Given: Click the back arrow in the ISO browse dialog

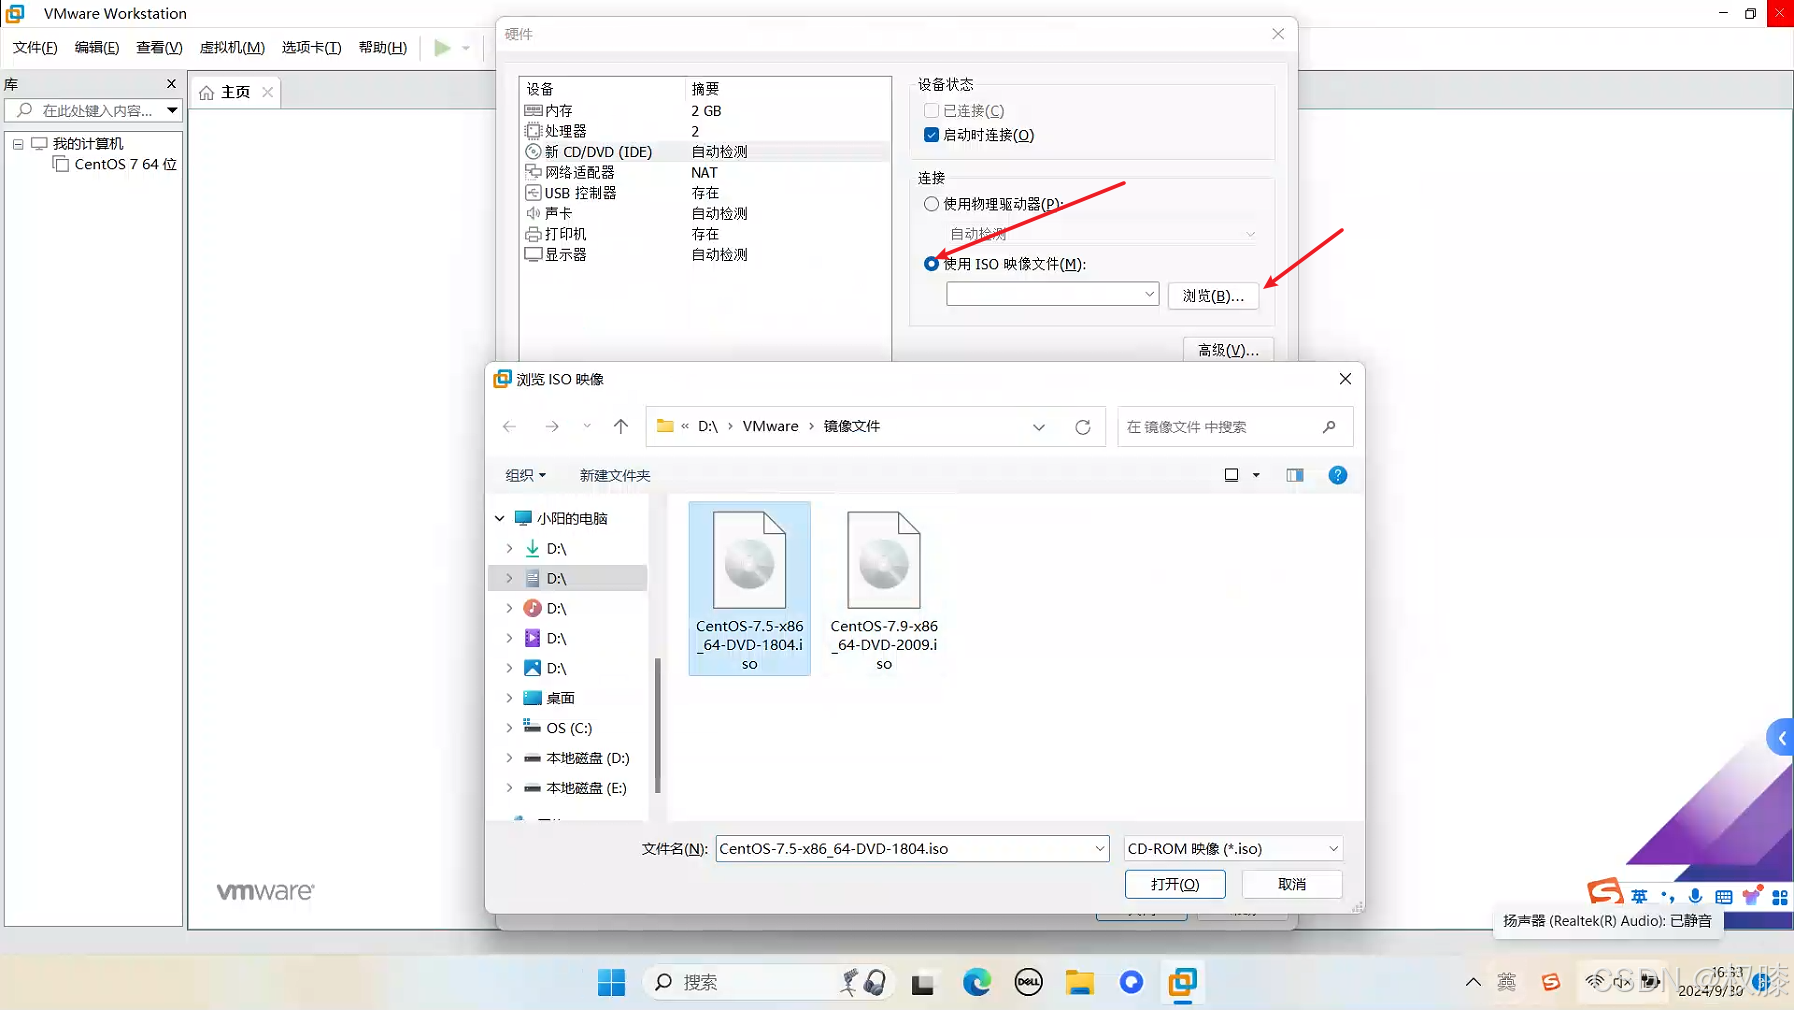Looking at the screenshot, I should point(510,426).
